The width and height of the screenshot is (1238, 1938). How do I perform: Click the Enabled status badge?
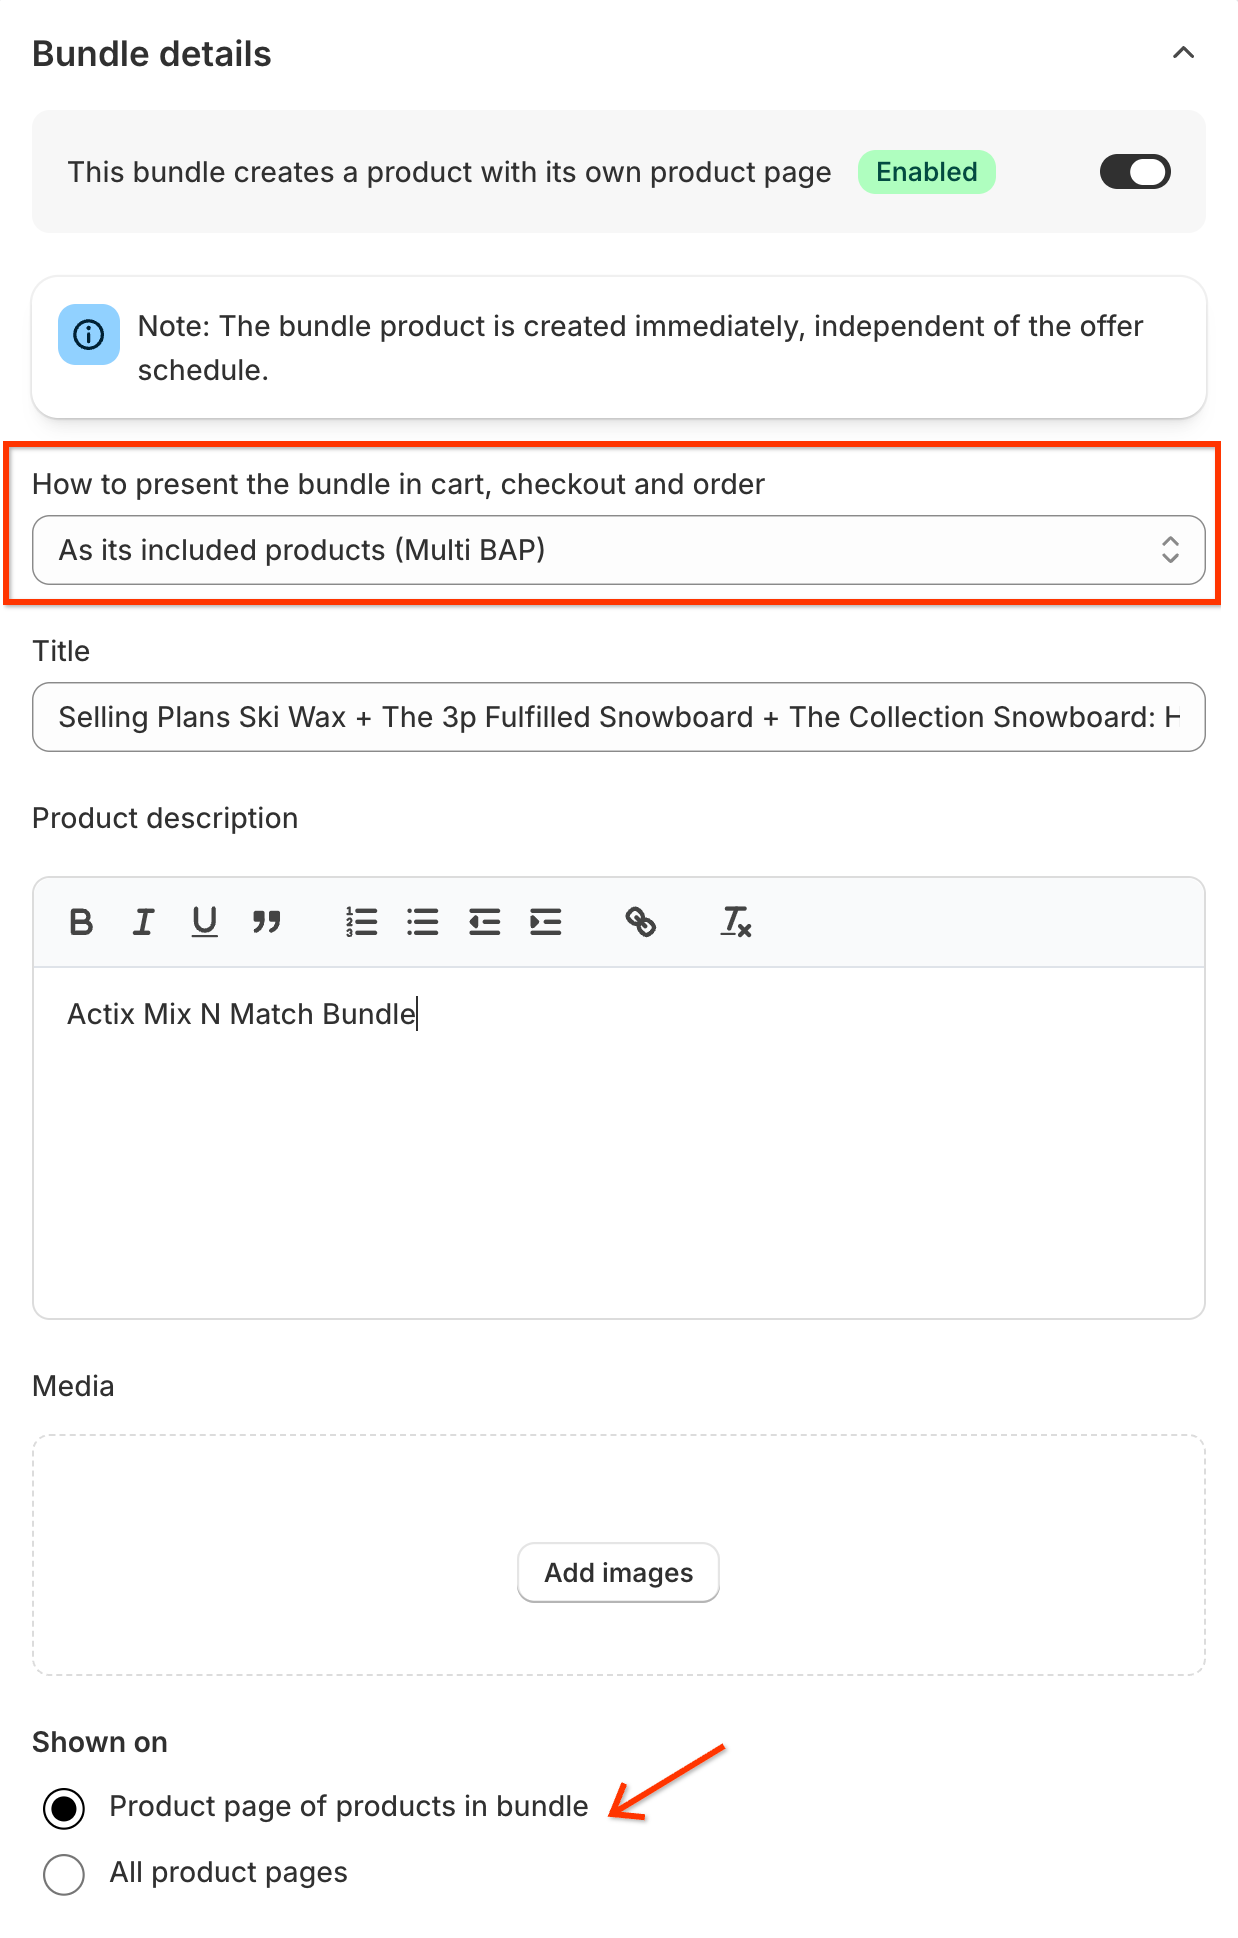click(926, 172)
